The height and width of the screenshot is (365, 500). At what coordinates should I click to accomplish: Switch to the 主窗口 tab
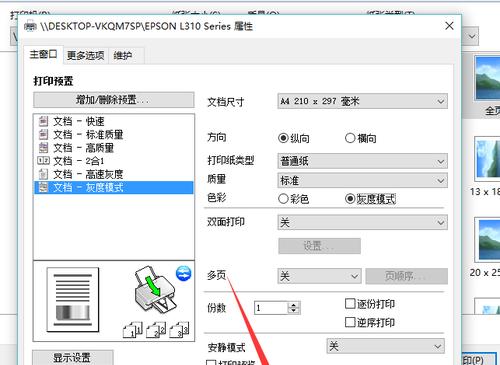pos(43,54)
